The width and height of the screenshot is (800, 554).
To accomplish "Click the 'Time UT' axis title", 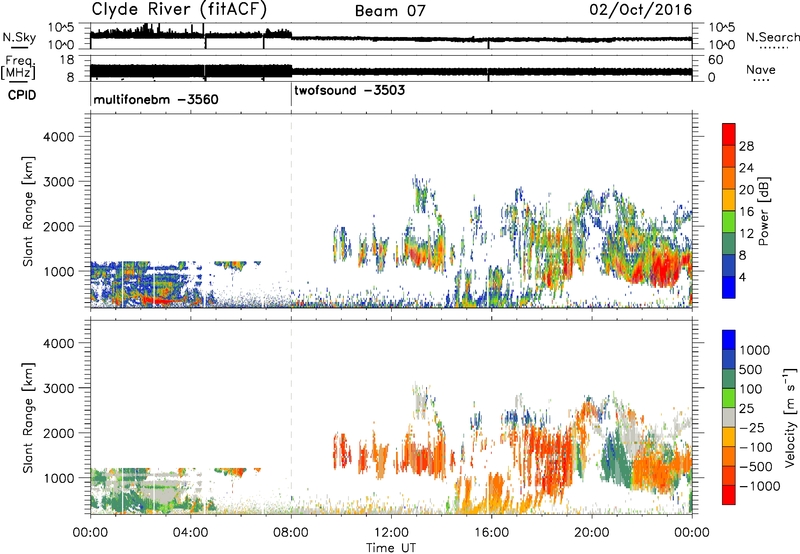I will pyautogui.click(x=391, y=548).
